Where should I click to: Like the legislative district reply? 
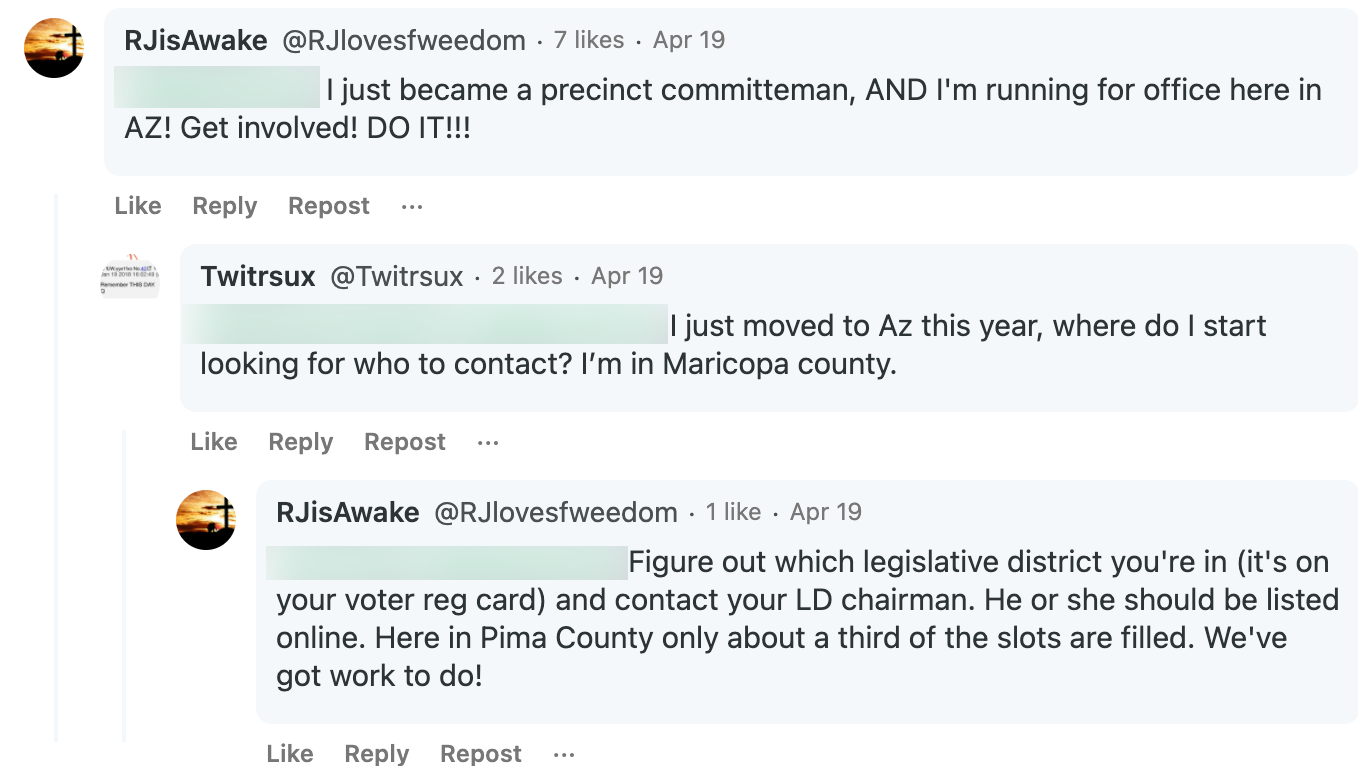click(290, 753)
